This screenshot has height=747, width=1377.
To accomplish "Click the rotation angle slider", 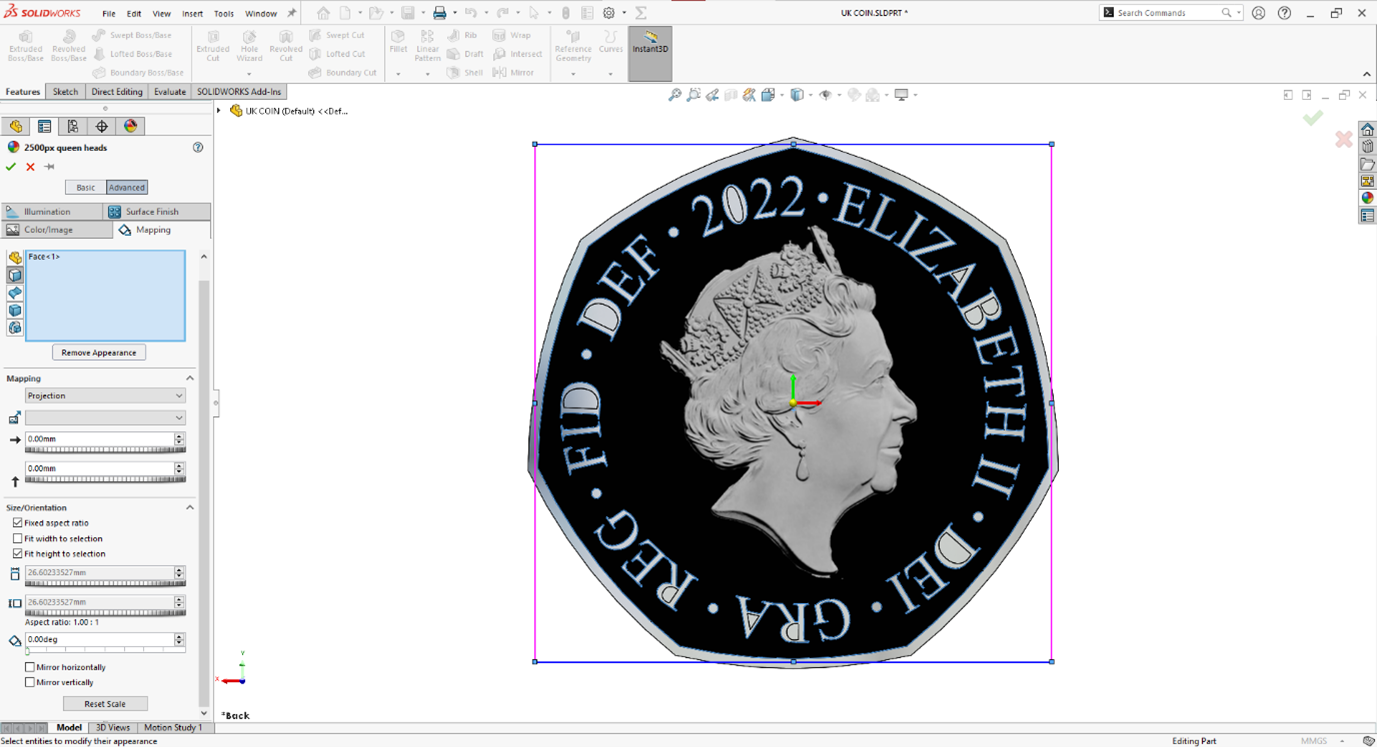I will pos(105,650).
